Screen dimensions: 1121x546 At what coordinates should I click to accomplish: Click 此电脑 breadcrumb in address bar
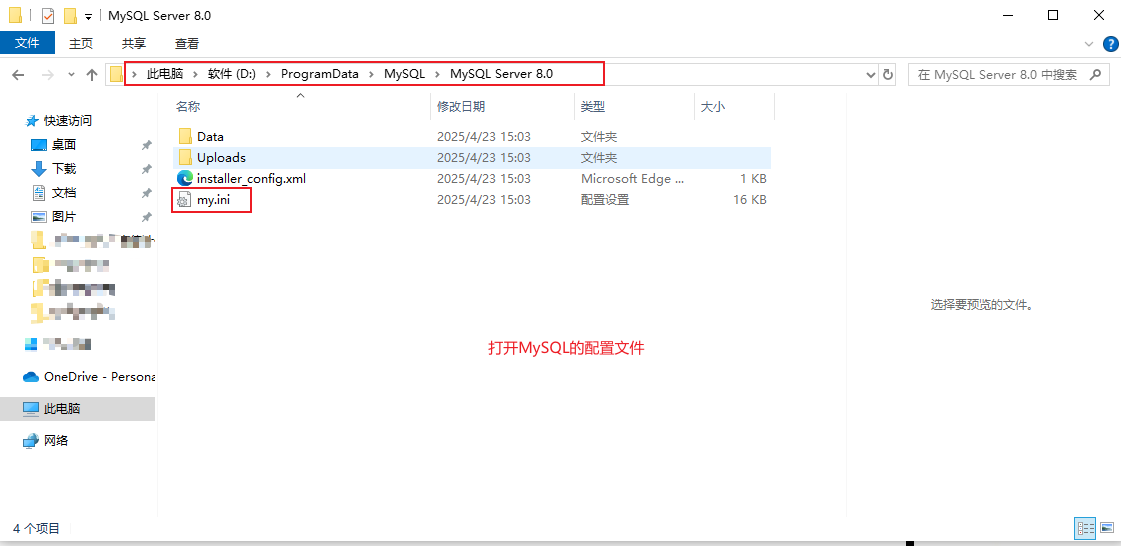click(x=165, y=74)
